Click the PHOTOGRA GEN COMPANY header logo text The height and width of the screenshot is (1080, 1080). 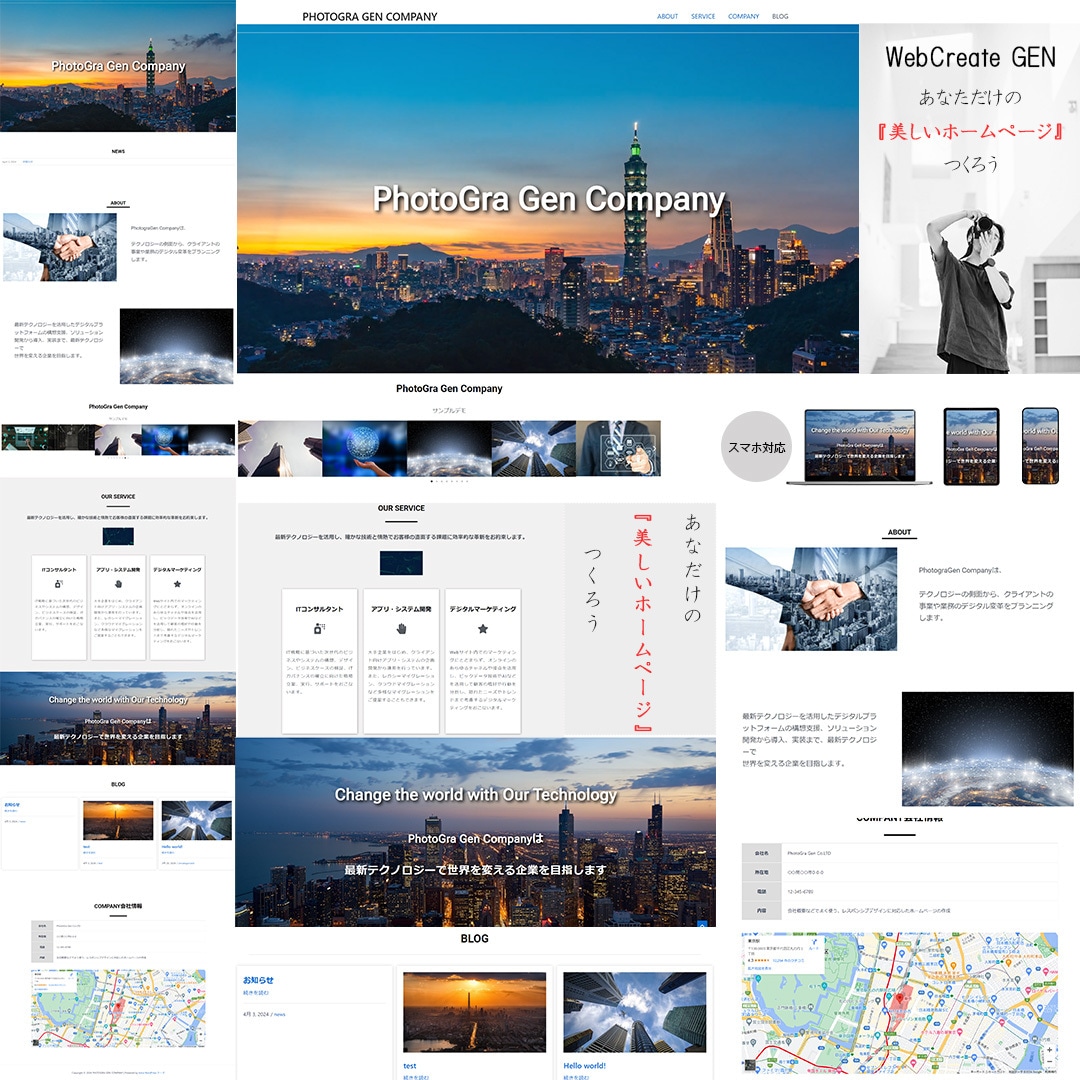370,17
